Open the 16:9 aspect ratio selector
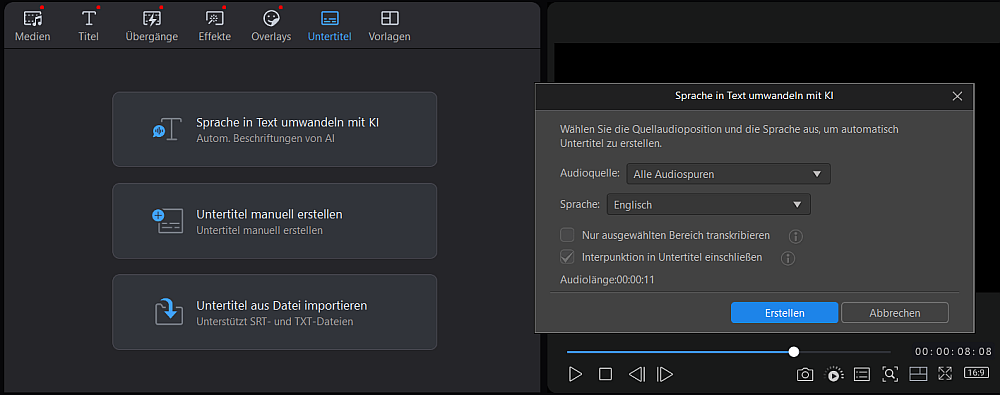The width and height of the screenshot is (1000, 395). [976, 373]
